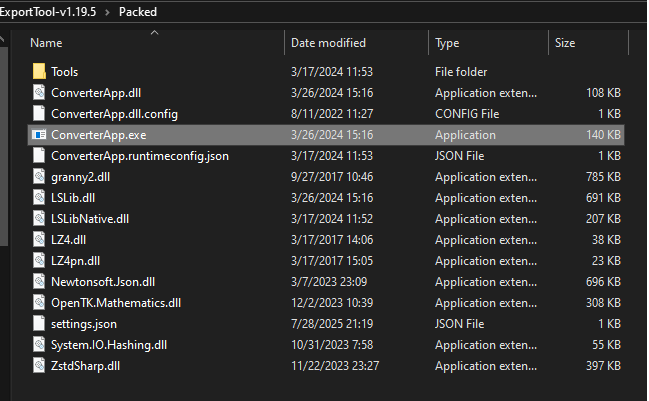Click the ConverterApp.exe application icon
The width and height of the screenshot is (649, 401).
coord(39,135)
